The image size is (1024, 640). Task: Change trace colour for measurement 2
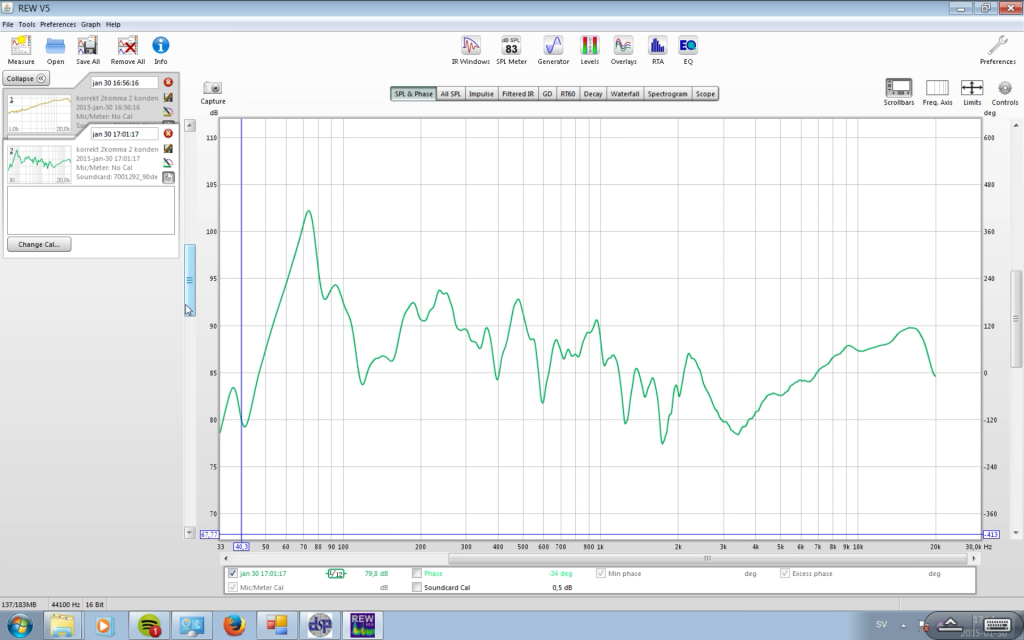(168, 163)
